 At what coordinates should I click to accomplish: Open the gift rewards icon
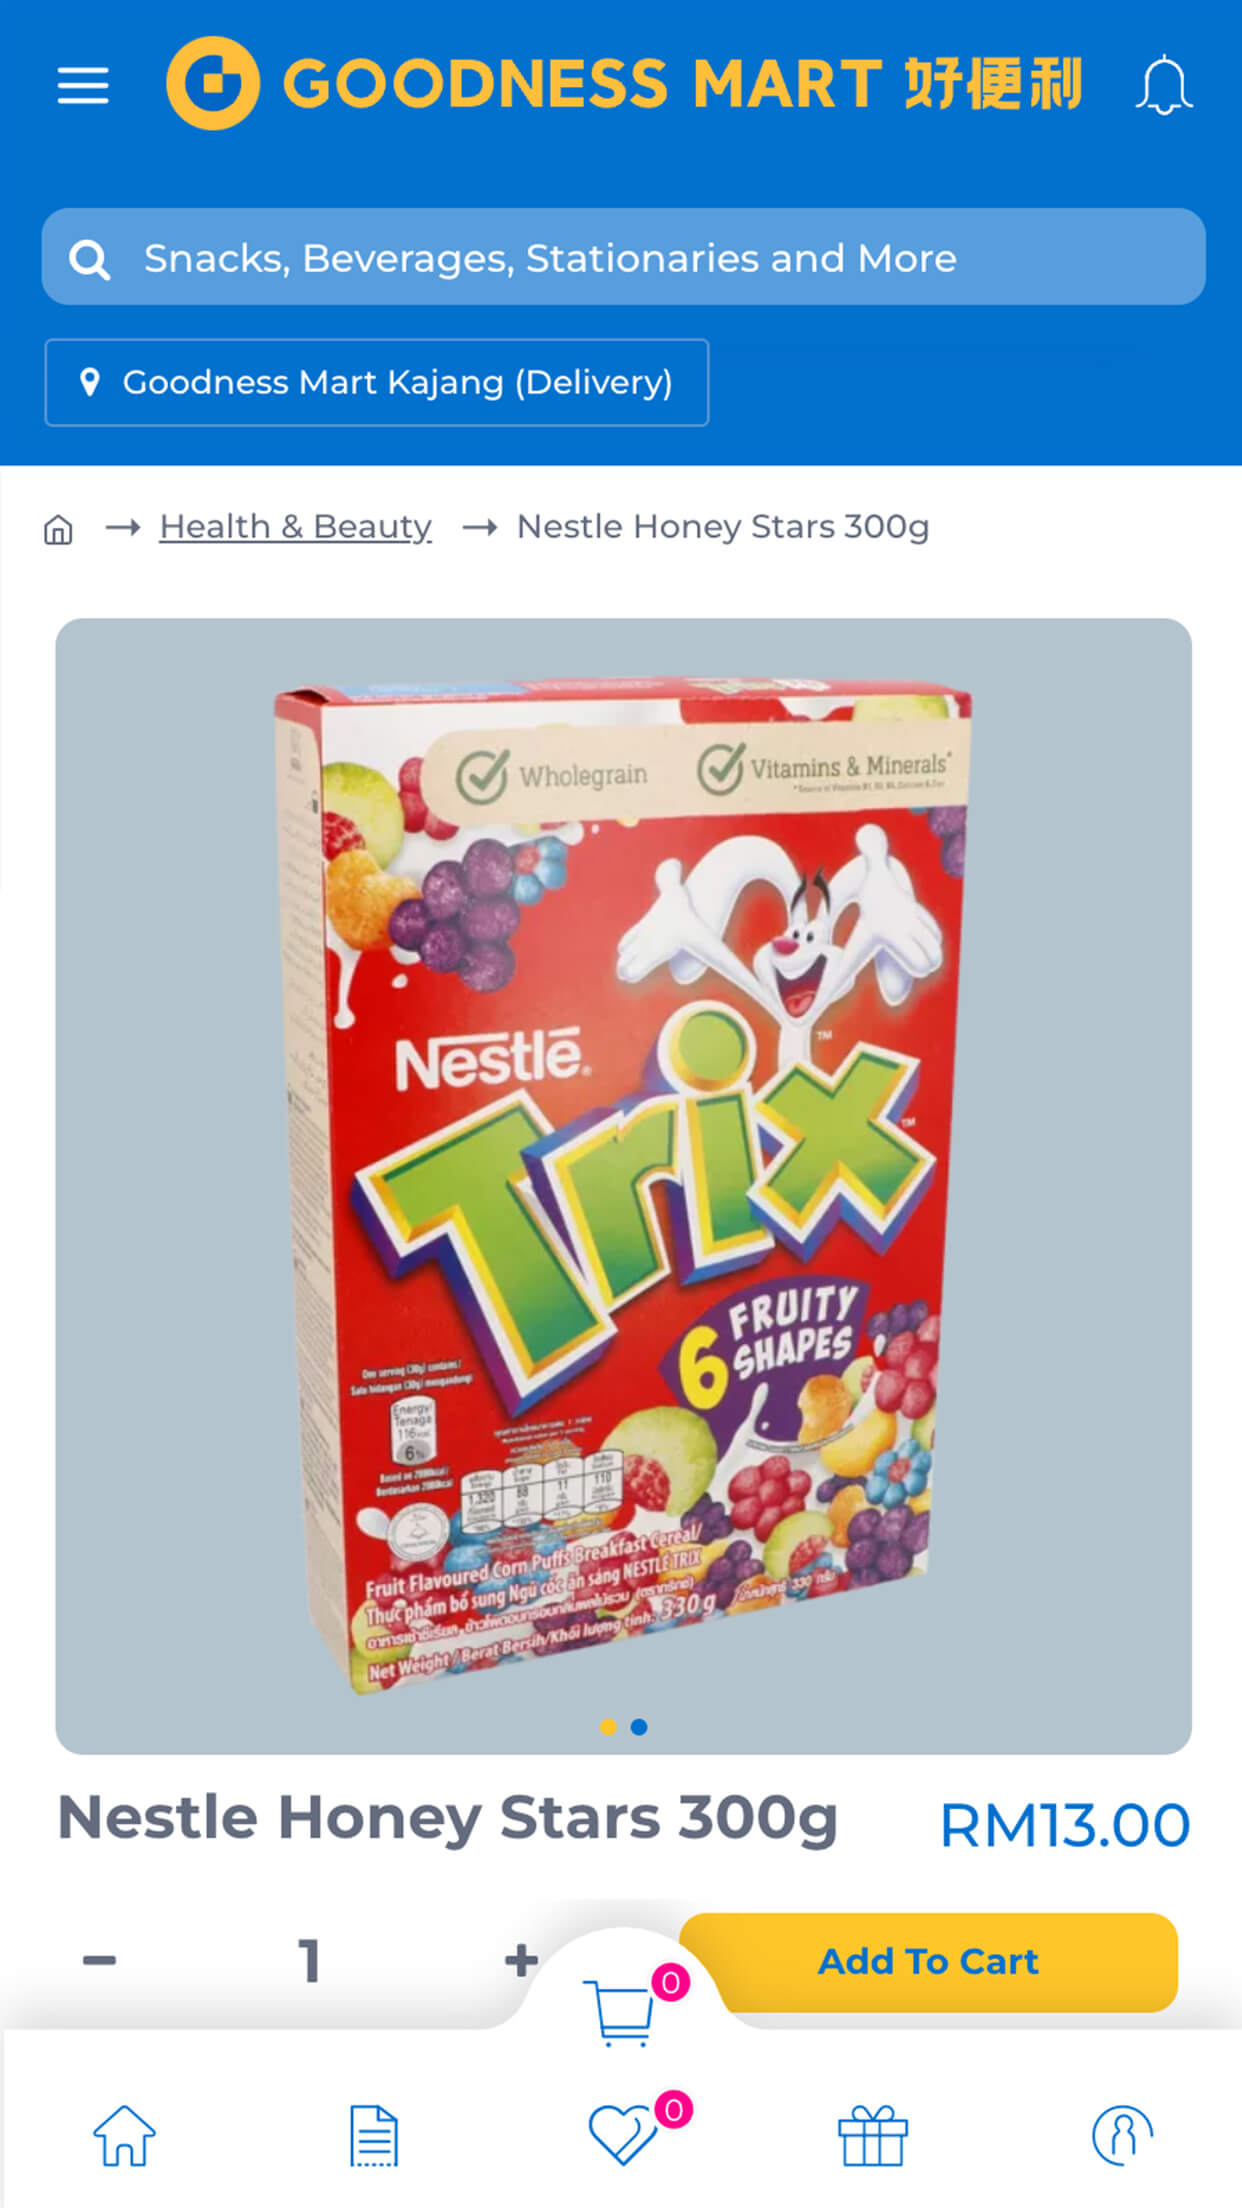pyautogui.click(x=872, y=2136)
